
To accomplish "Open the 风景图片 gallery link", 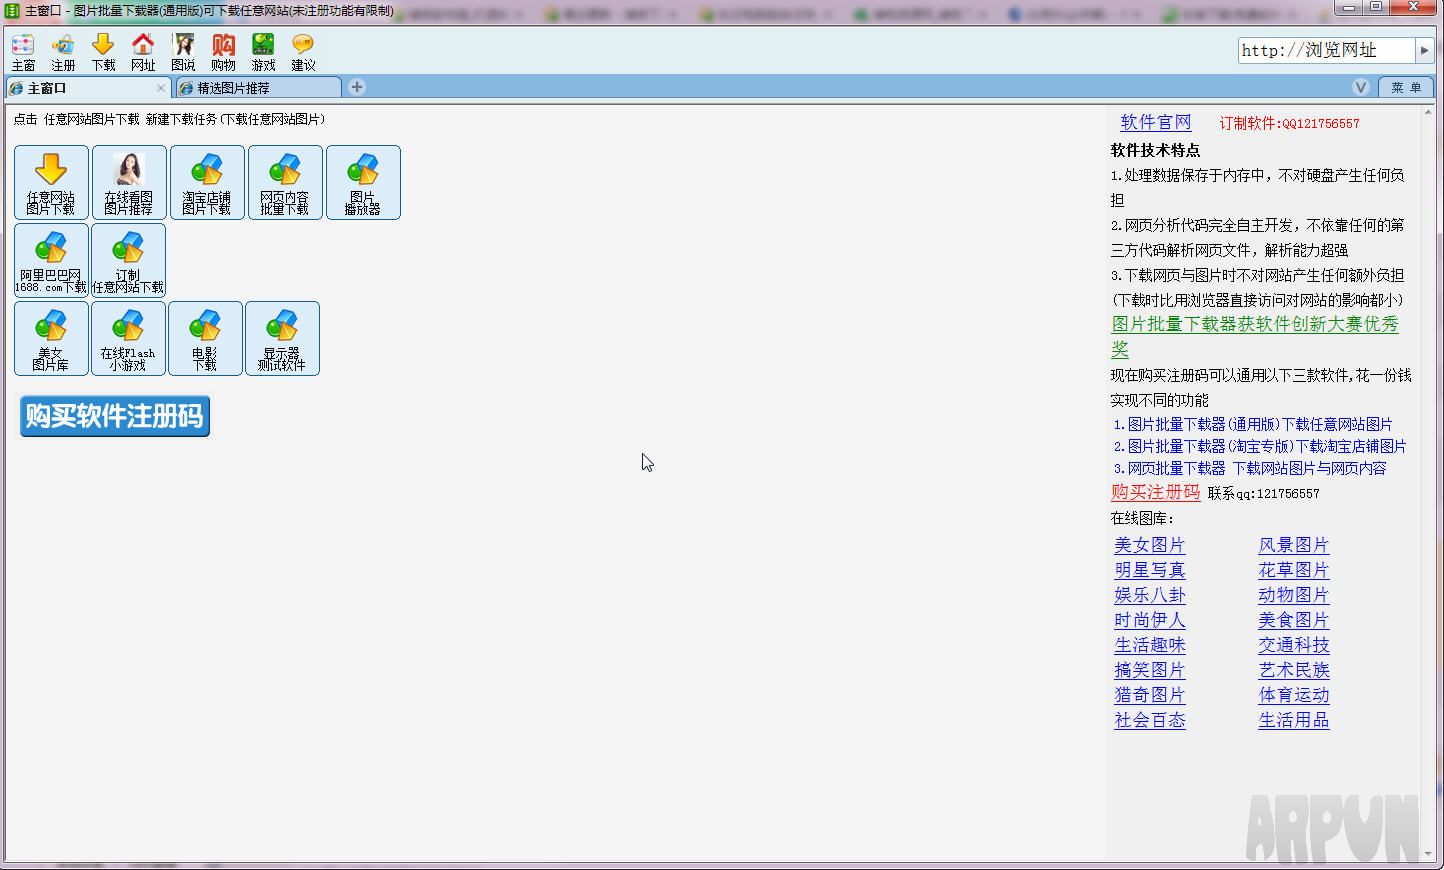I will (1293, 545).
